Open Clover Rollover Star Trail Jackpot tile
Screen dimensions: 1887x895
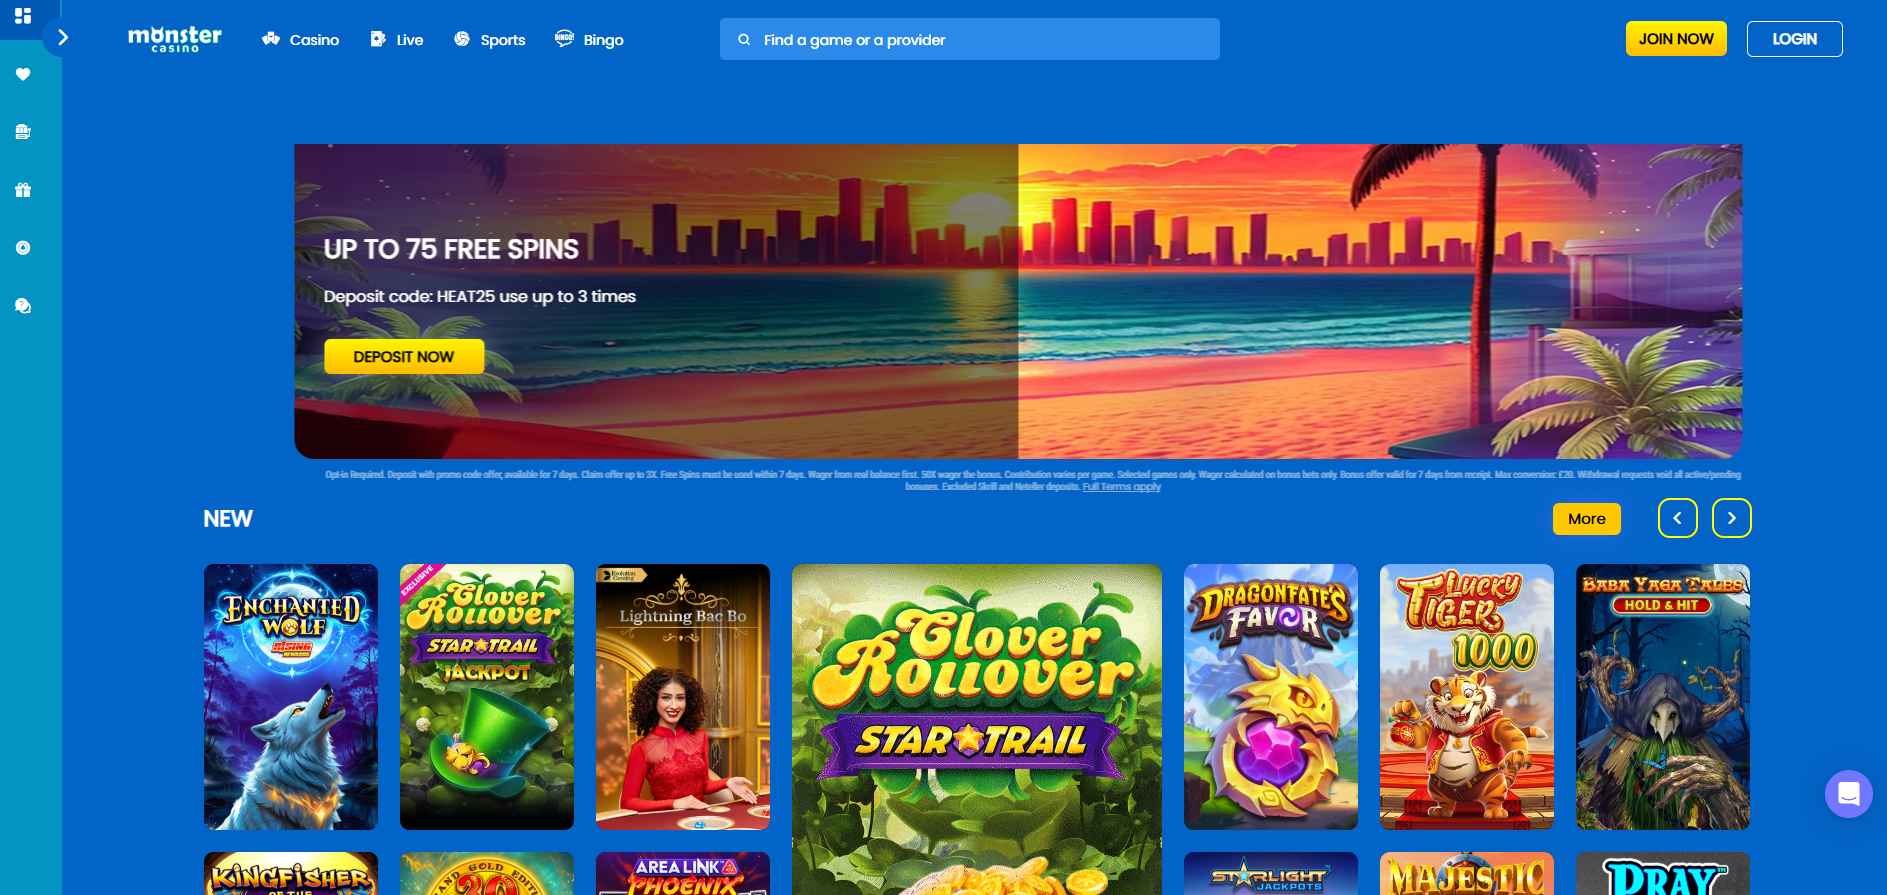coord(487,697)
